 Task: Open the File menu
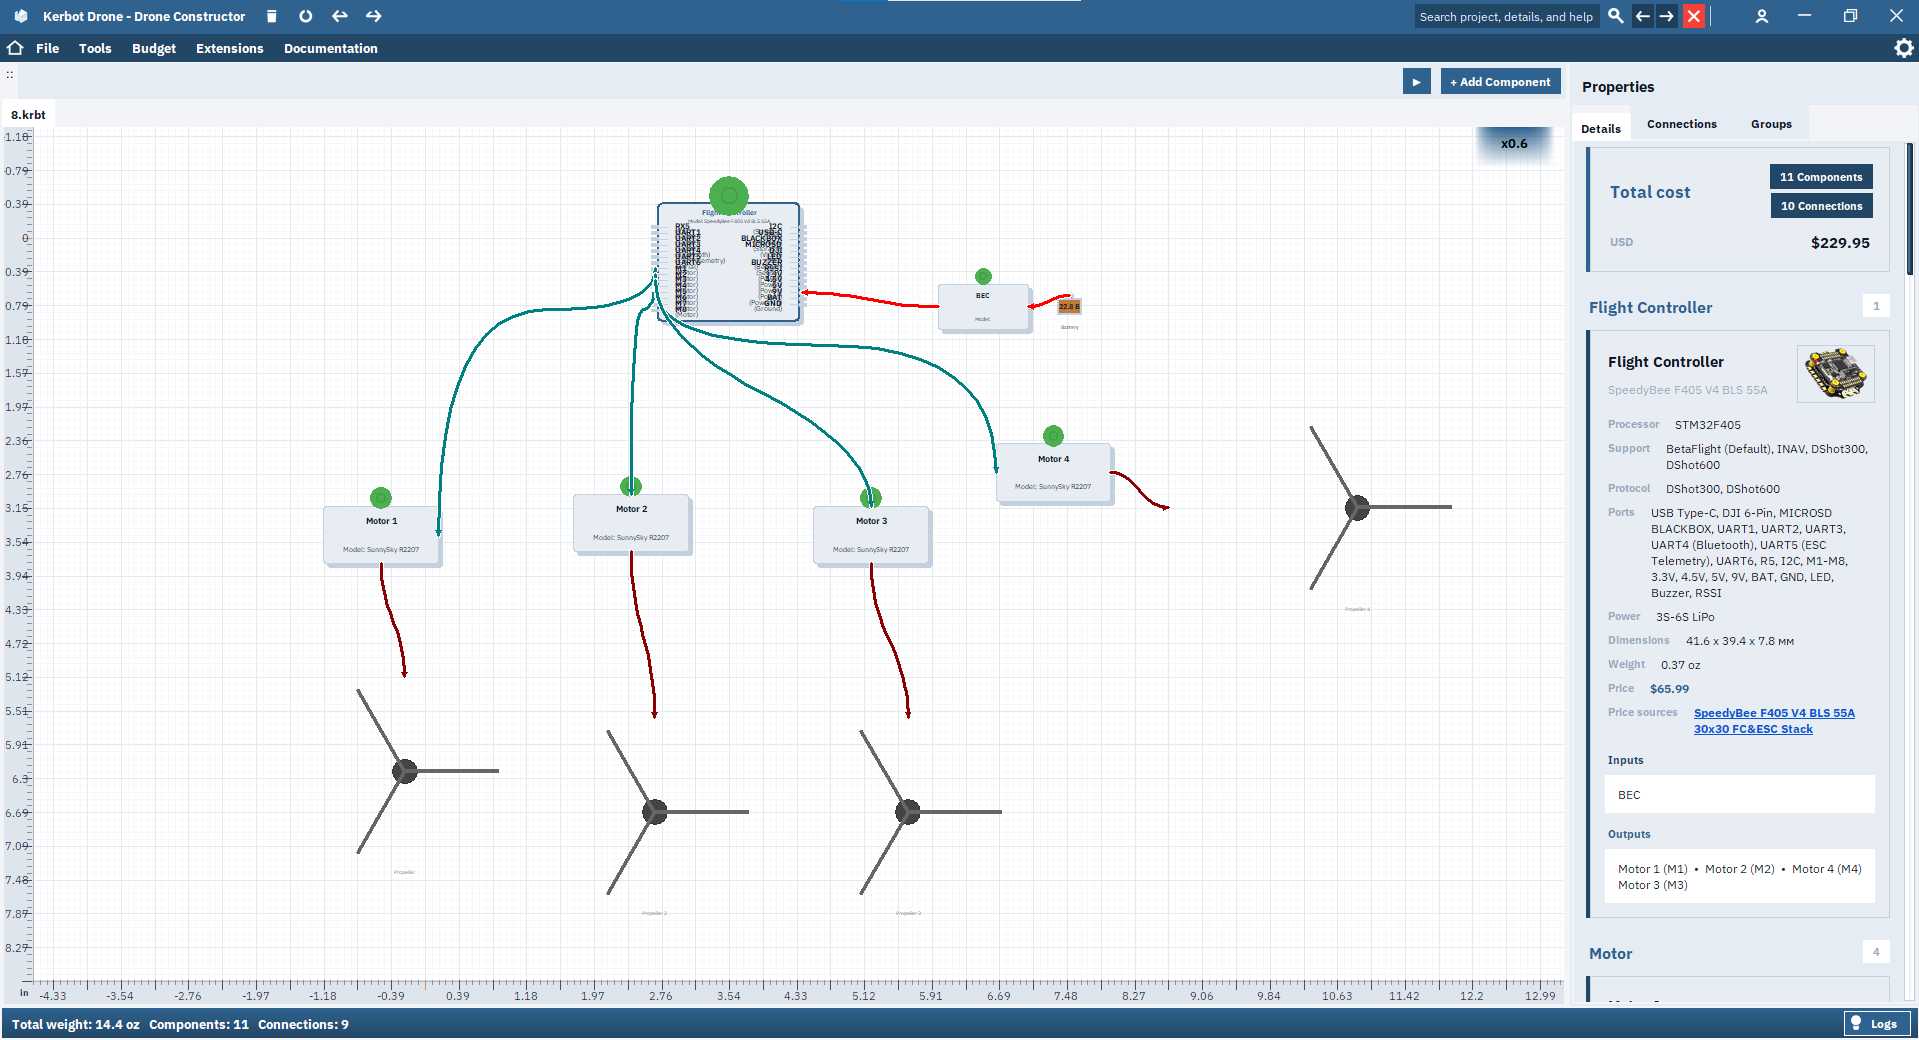(x=47, y=48)
